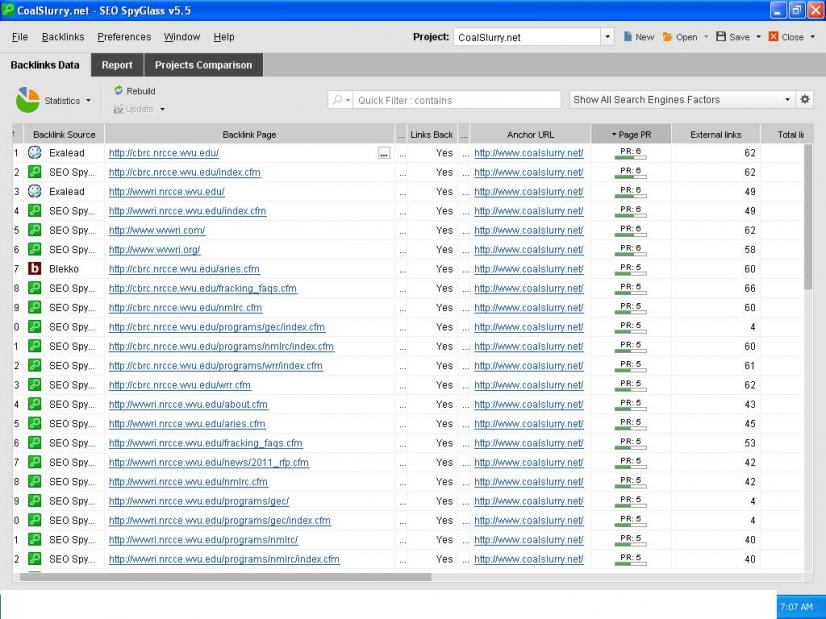The width and height of the screenshot is (826, 619).
Task: Click the Close project icon
Action: (x=773, y=36)
